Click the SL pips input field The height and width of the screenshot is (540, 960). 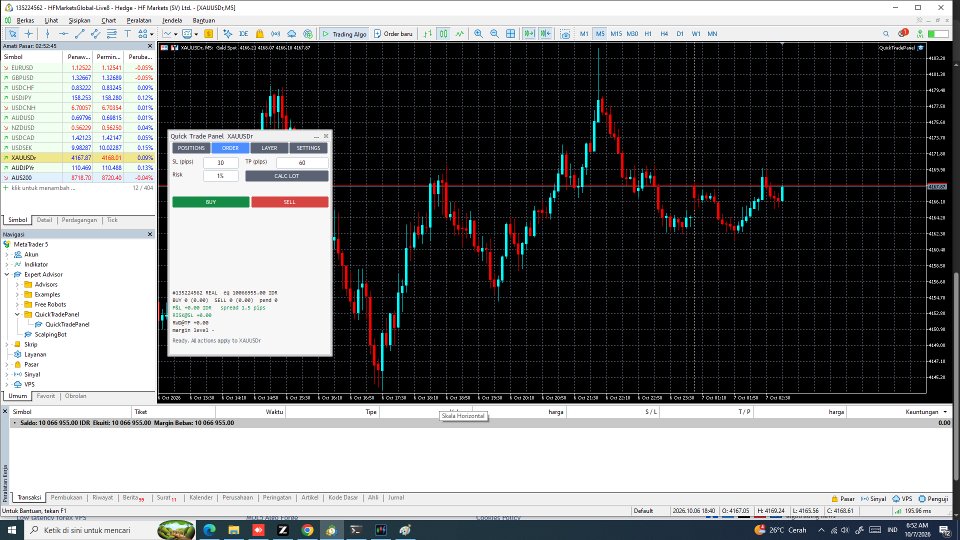[220, 162]
